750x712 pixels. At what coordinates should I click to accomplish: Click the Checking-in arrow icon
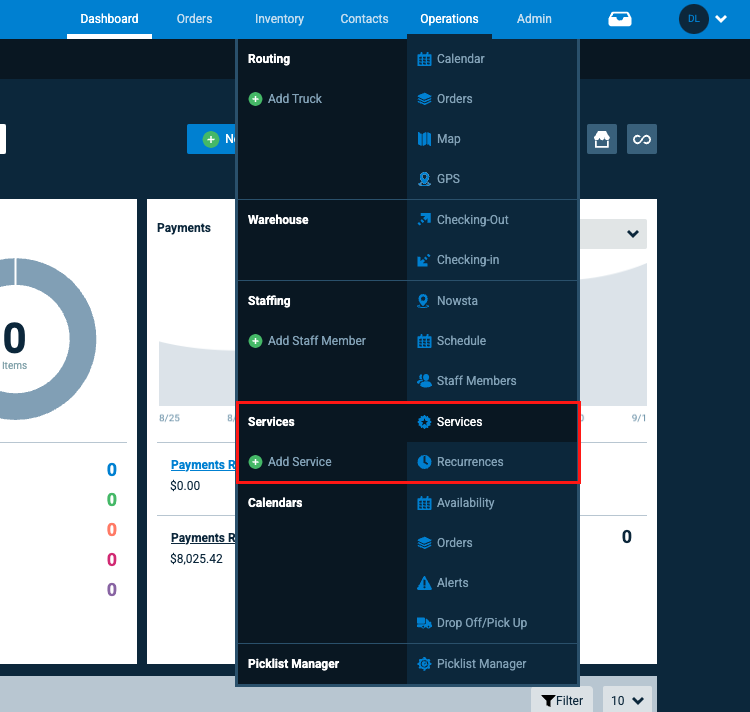[424, 260]
